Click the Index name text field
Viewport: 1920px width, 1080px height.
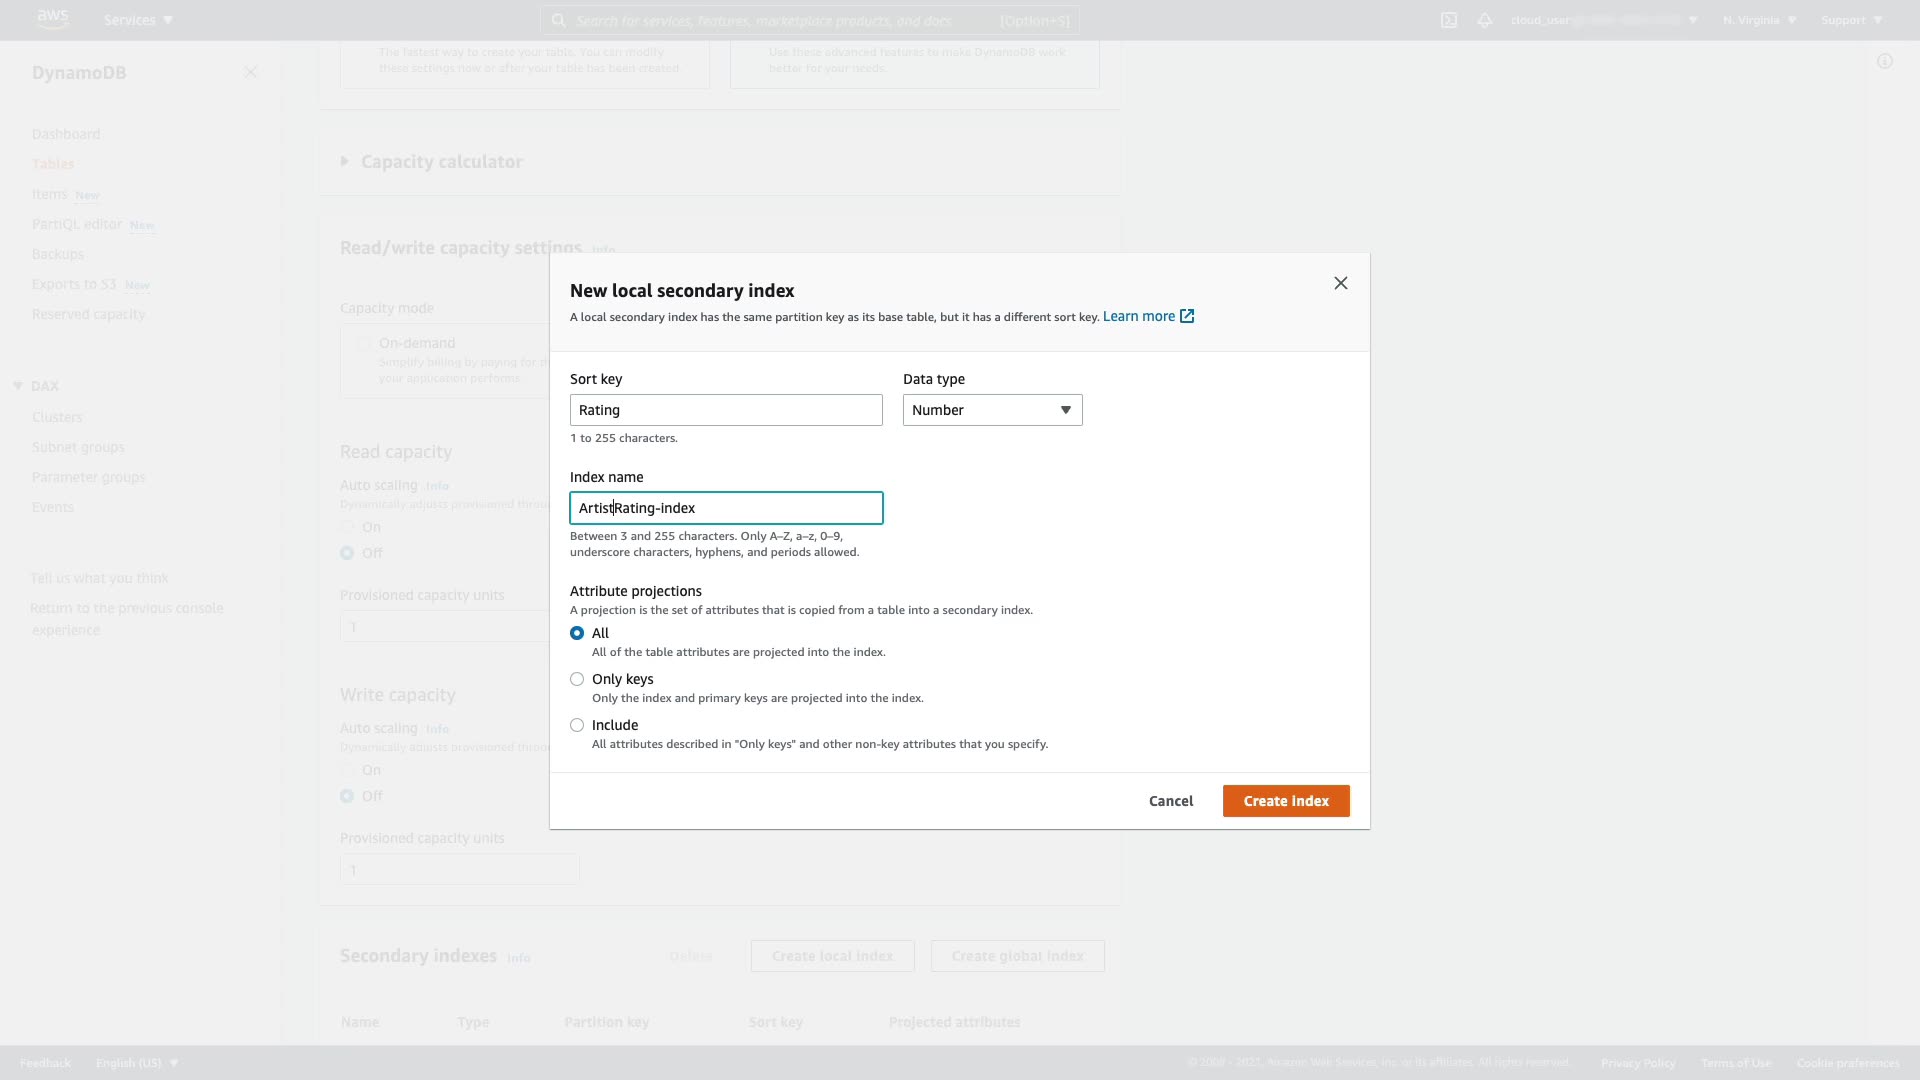726,508
